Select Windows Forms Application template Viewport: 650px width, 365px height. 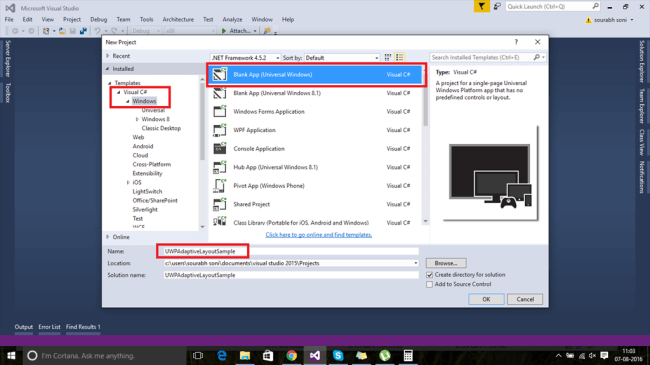click(316, 112)
